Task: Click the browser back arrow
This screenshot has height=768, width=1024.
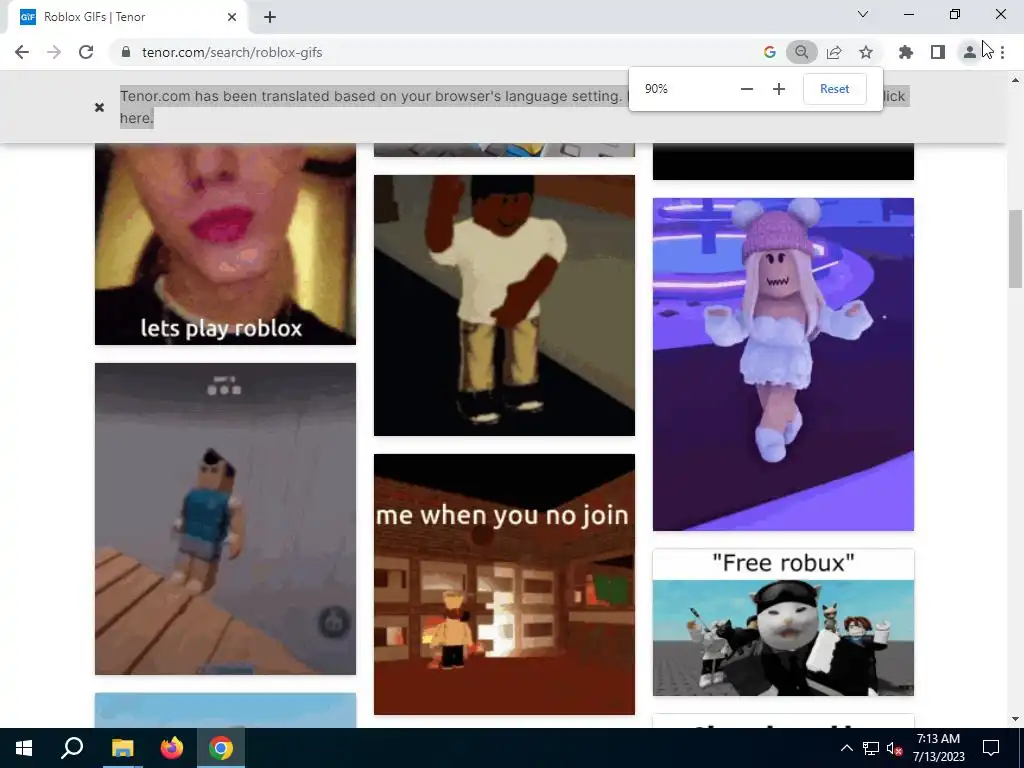Action: [22, 52]
